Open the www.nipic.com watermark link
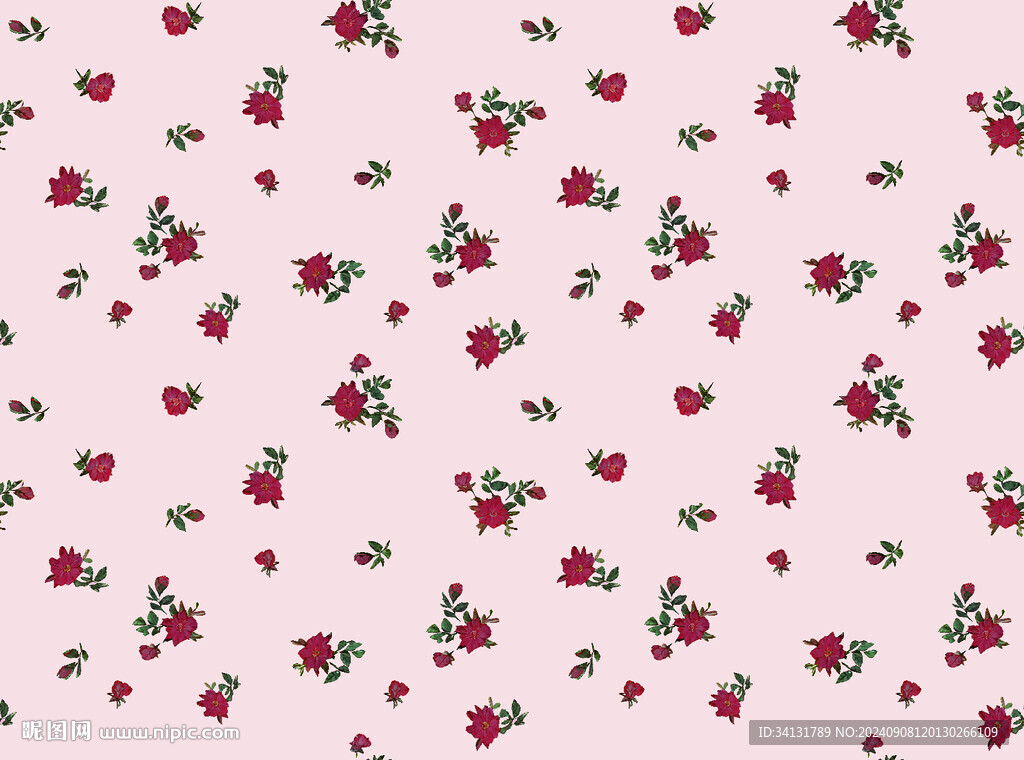Image resolution: width=1024 pixels, height=760 pixels. 169,733
